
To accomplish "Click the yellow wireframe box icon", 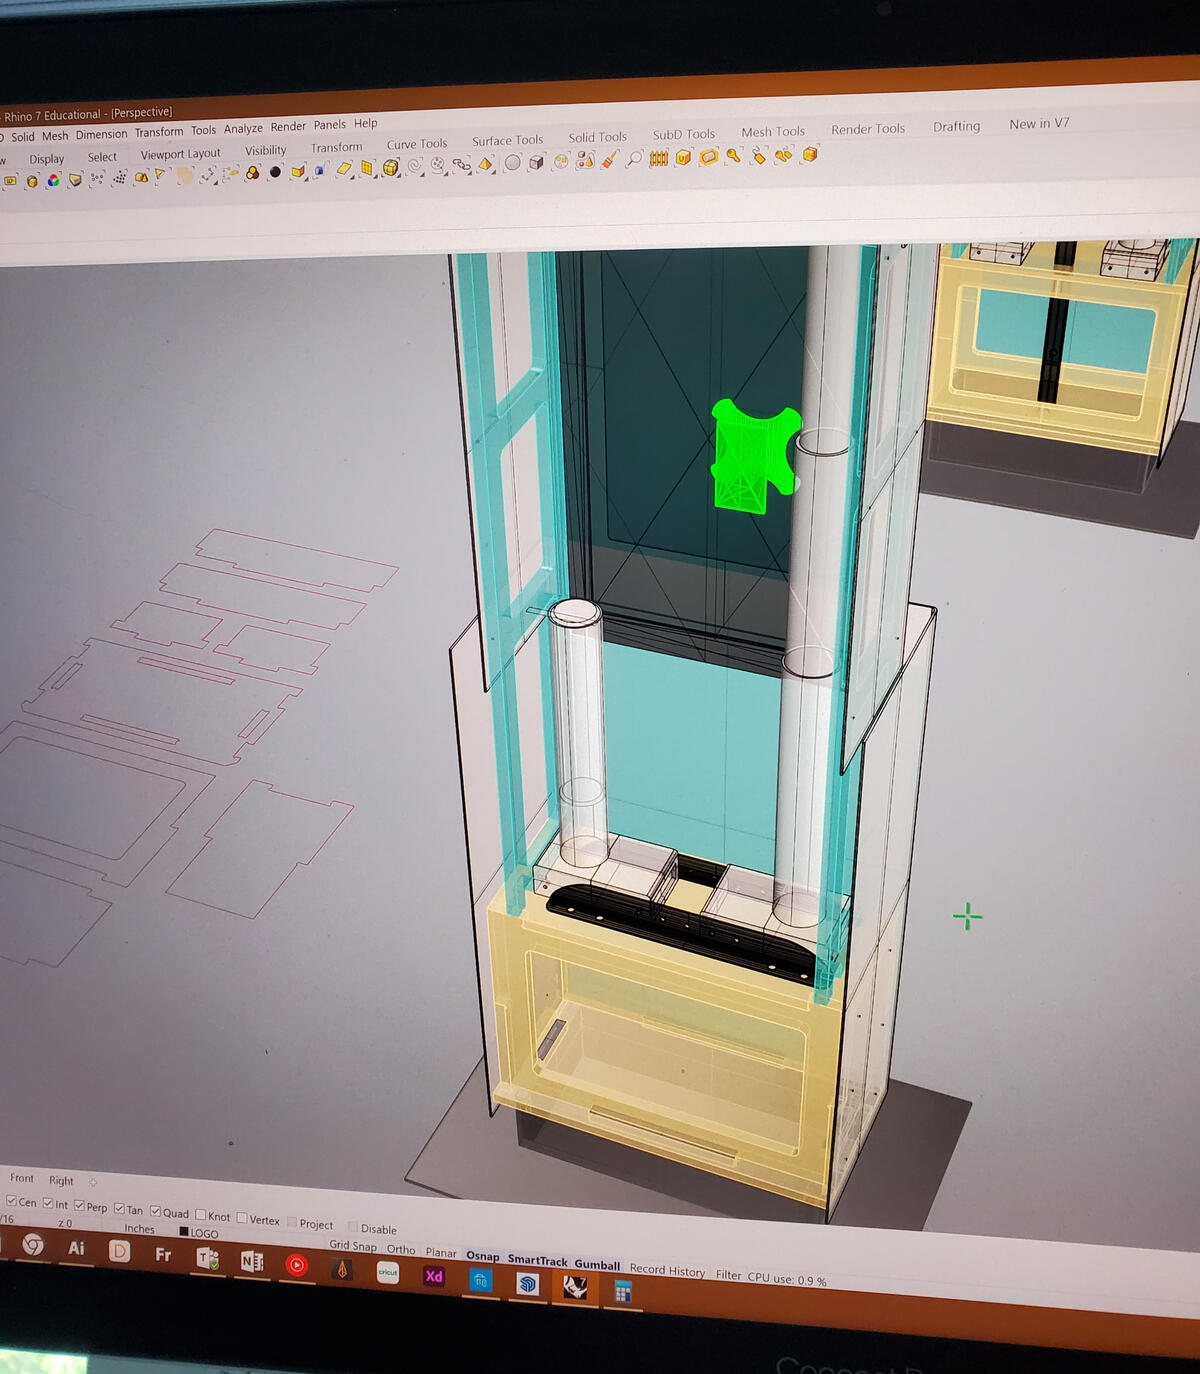I will [391, 167].
